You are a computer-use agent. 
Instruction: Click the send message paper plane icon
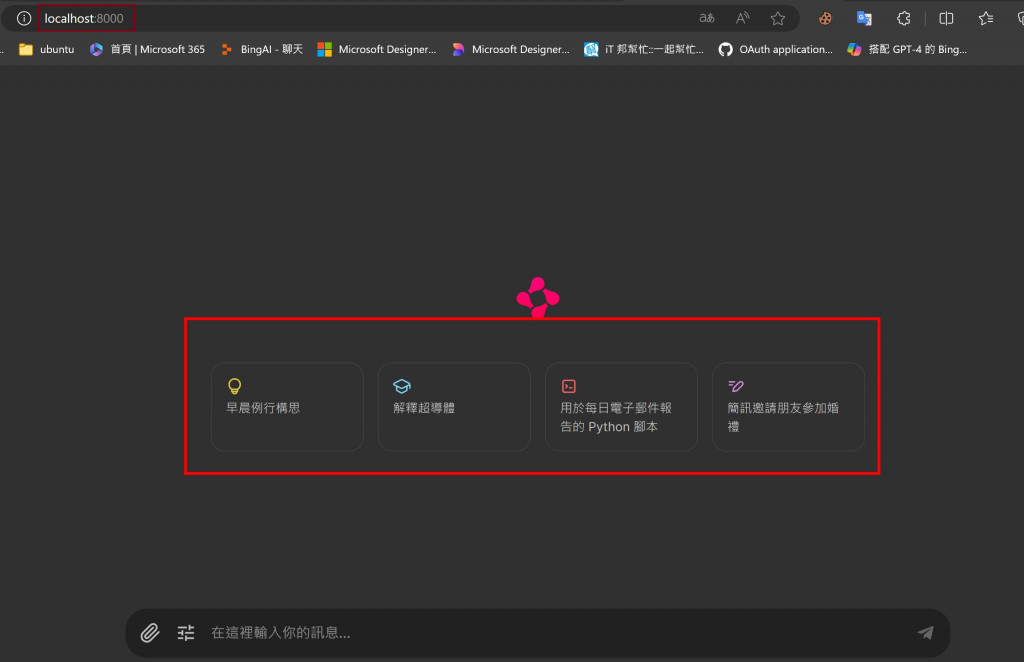(925, 633)
